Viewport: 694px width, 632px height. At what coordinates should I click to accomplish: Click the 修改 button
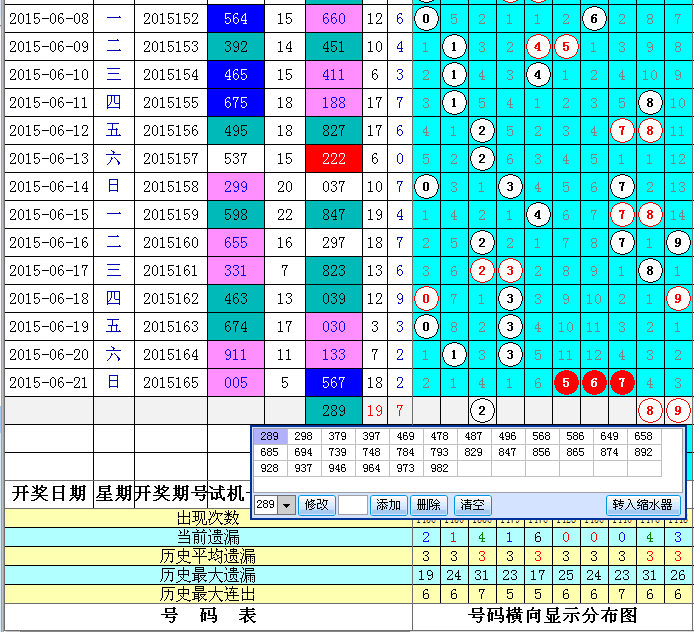316,505
